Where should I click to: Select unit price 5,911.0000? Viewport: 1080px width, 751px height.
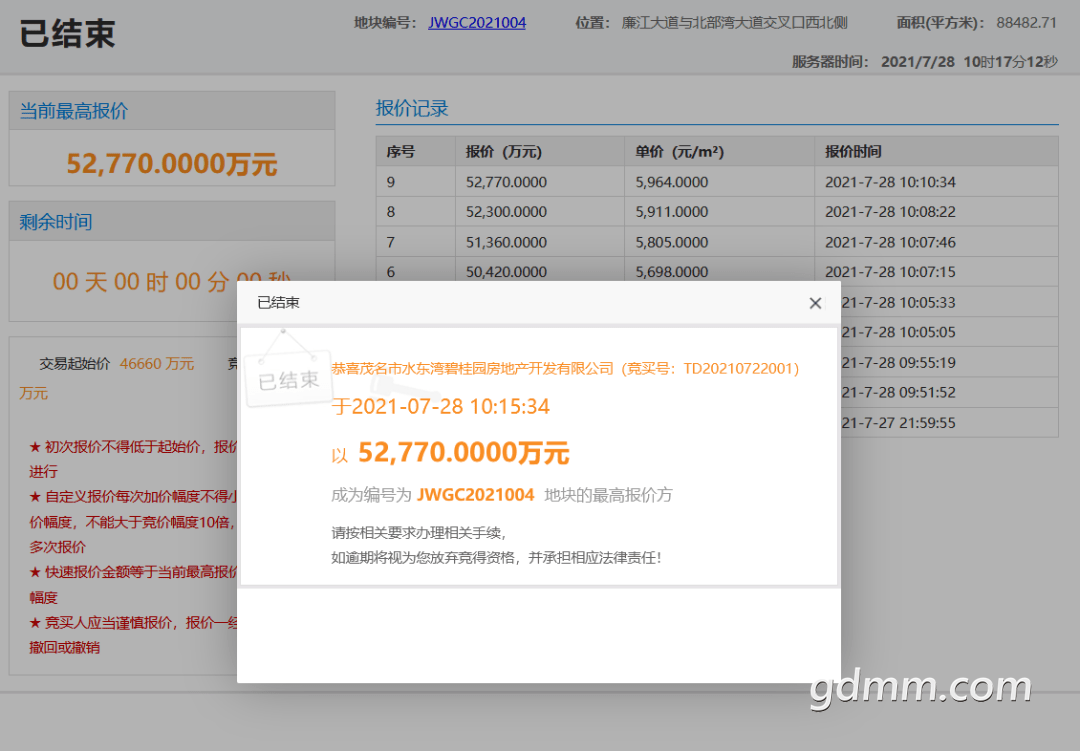(x=672, y=212)
